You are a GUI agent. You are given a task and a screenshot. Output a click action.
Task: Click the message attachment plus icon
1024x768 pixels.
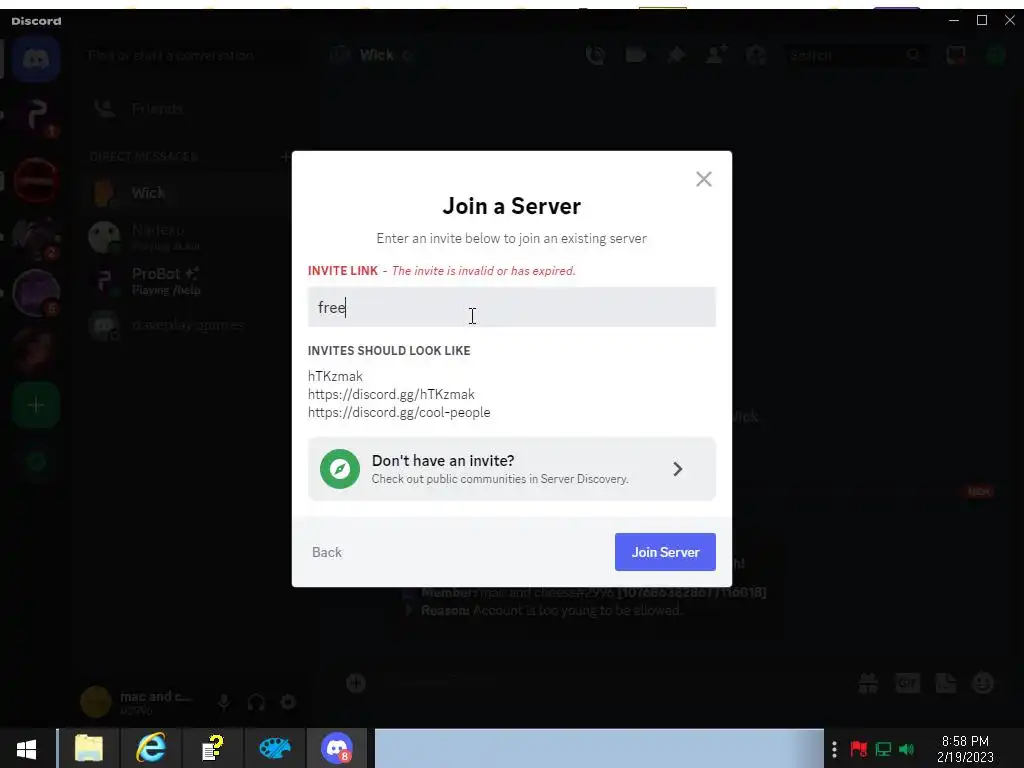tap(356, 683)
